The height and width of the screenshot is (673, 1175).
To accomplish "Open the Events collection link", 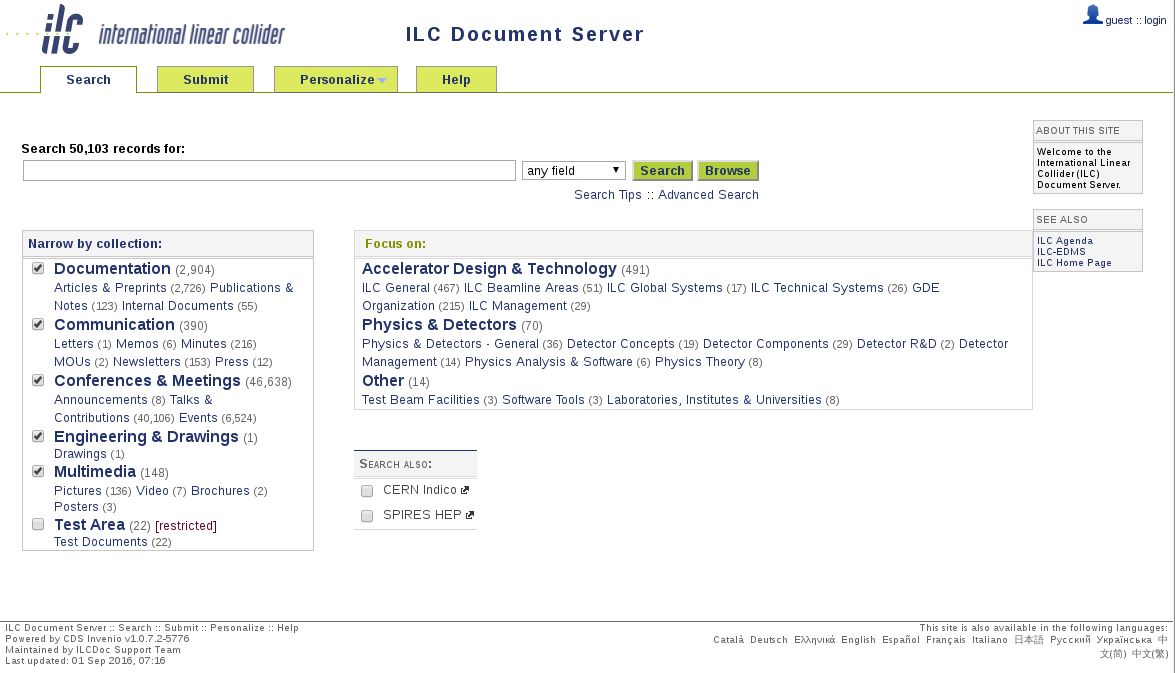I will (198, 418).
